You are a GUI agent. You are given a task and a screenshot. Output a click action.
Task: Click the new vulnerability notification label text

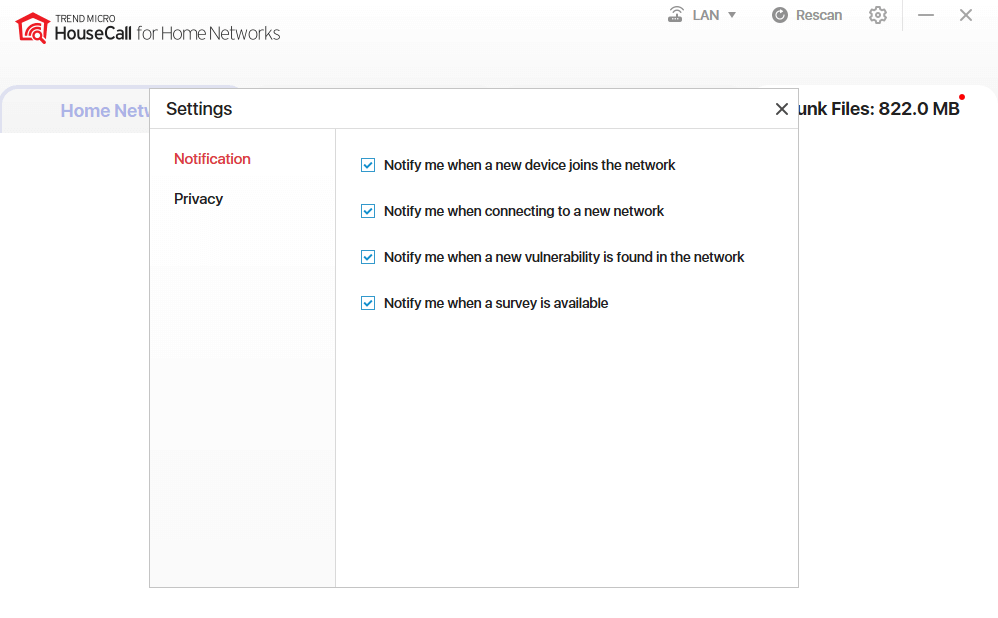(x=564, y=257)
